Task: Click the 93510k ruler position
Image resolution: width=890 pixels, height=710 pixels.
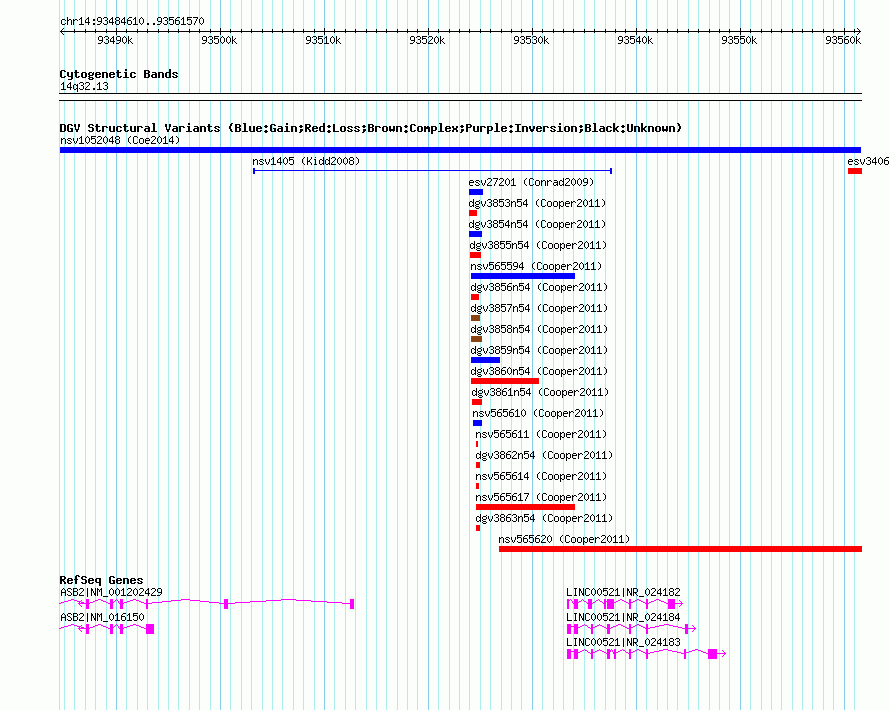Action: 323,40
